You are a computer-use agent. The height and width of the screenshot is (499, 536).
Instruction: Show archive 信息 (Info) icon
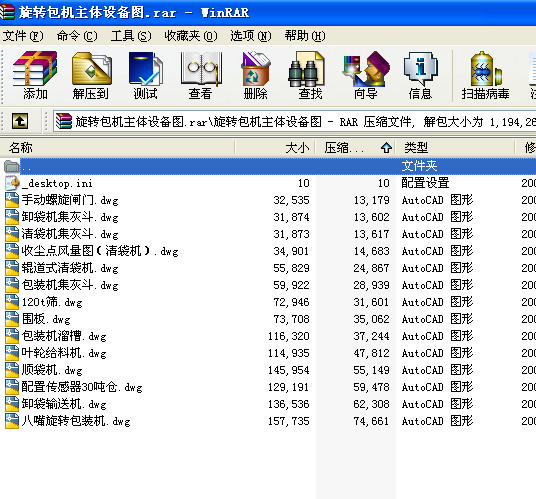(420, 69)
